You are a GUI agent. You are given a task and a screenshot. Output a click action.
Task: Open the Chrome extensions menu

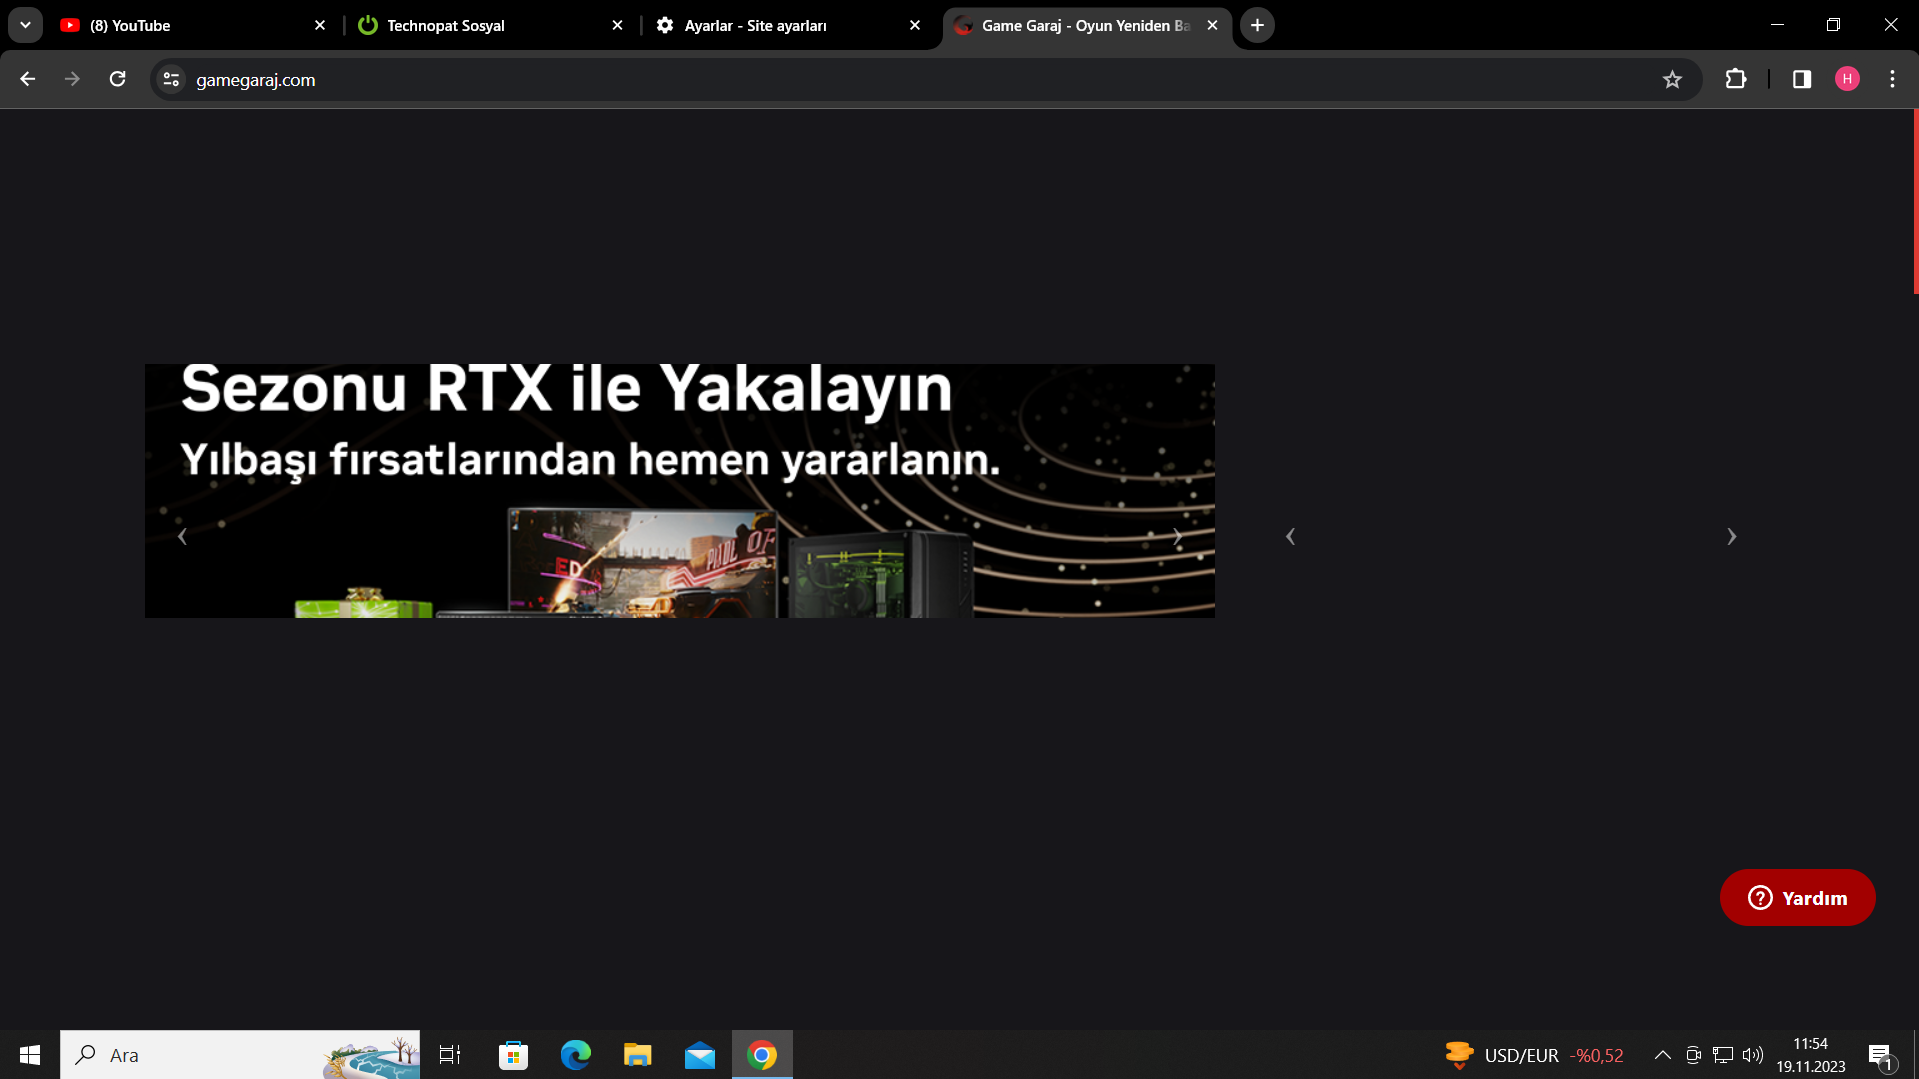[1736, 79]
